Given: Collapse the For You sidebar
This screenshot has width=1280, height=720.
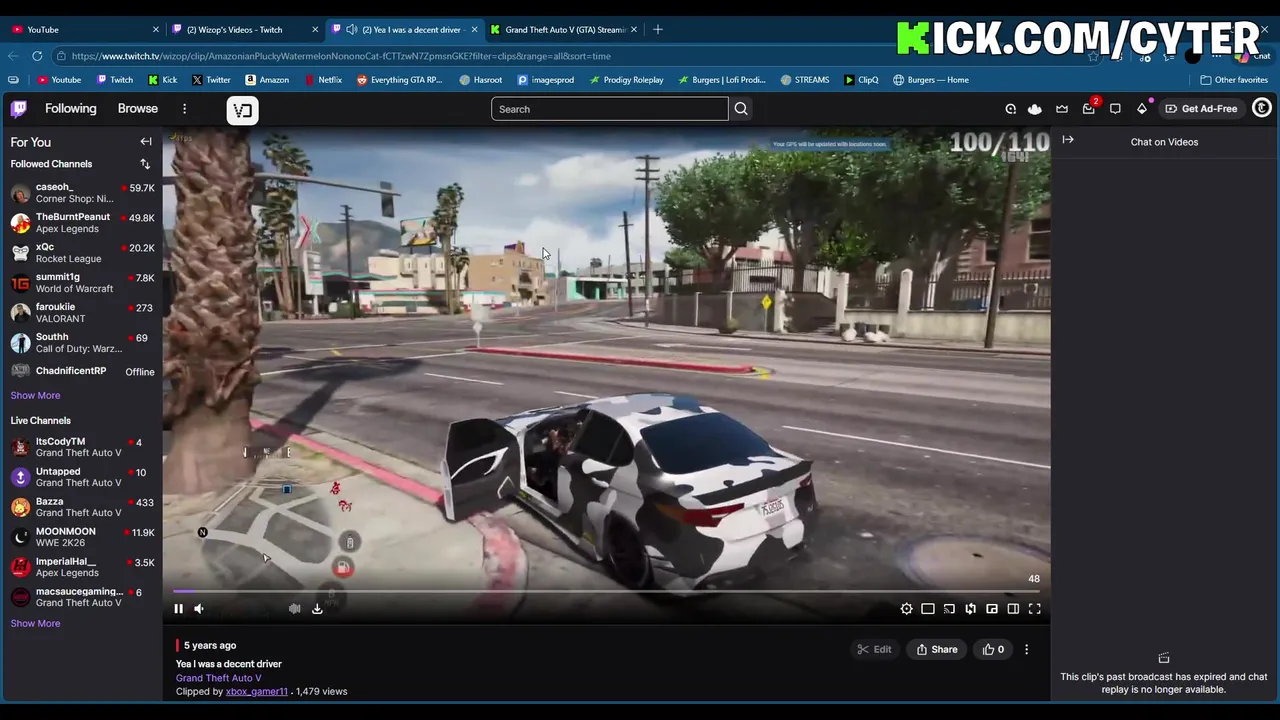Looking at the screenshot, I should 146,142.
